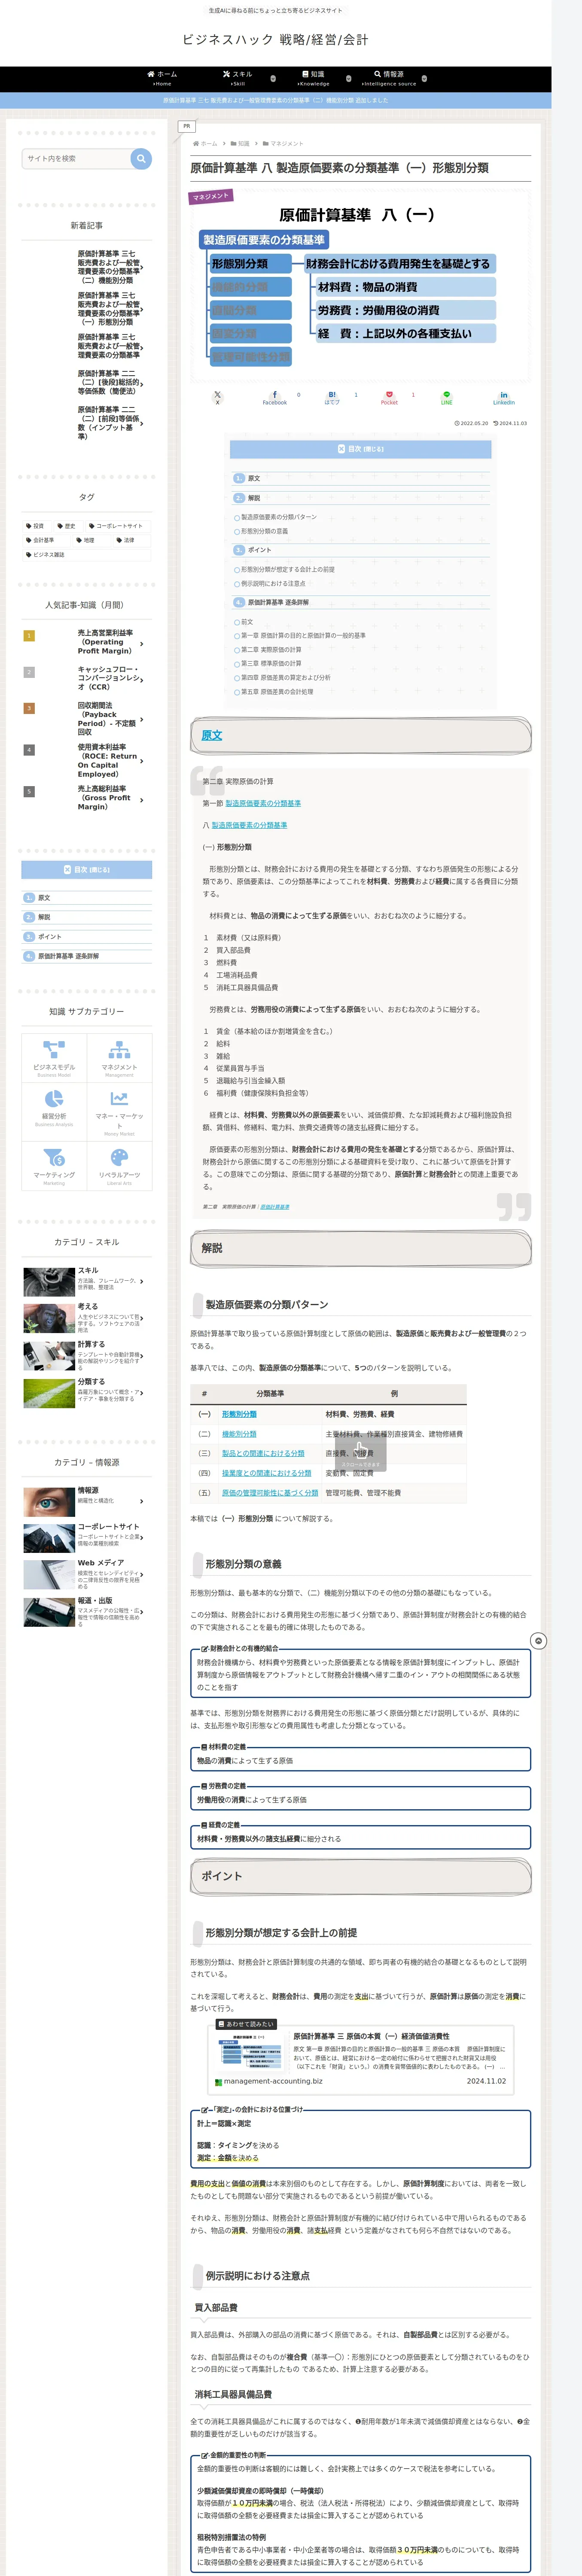Open the ホーム menu item
The height and width of the screenshot is (2576, 582).
click(161, 78)
